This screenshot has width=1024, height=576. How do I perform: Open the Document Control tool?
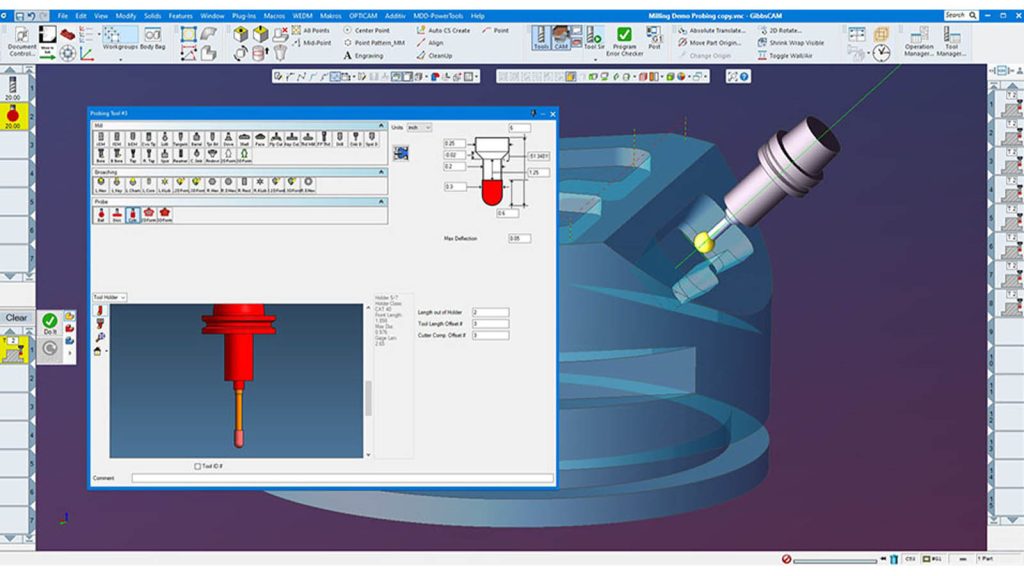22,42
